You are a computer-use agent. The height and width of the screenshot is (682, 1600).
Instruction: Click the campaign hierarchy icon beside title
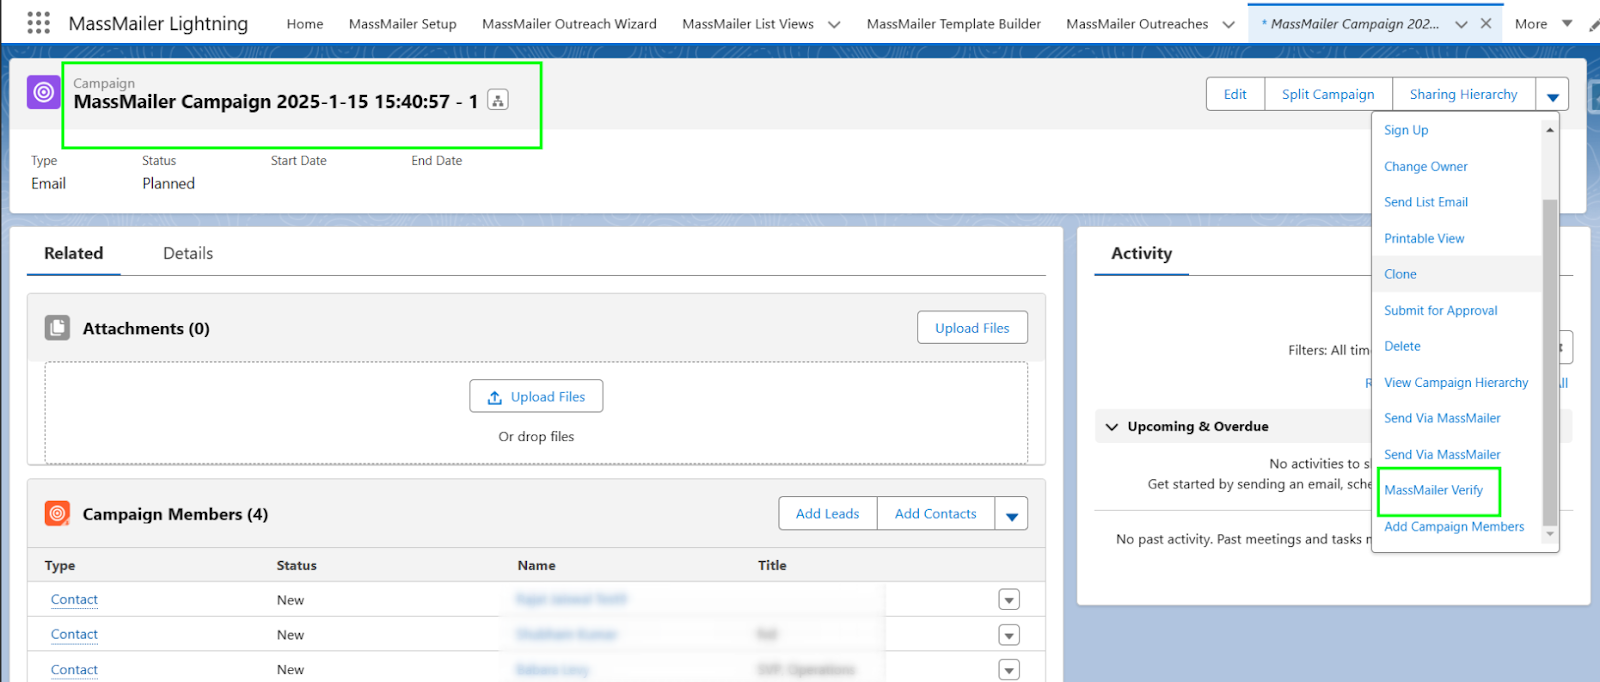(x=498, y=100)
